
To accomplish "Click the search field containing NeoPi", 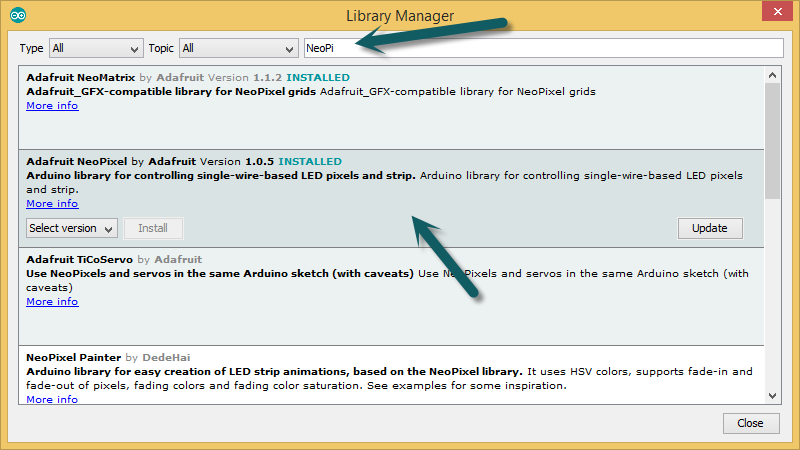I will (543, 48).
